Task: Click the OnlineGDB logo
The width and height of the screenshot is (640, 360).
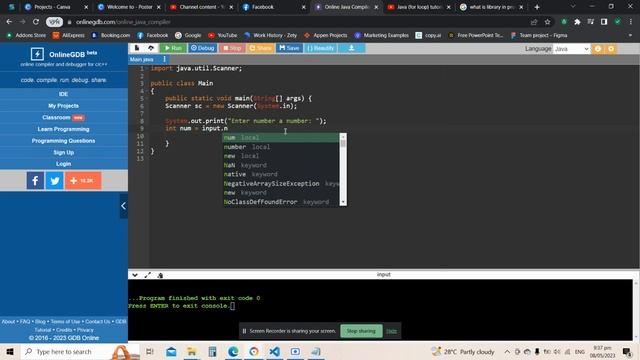Action: pos(37,54)
